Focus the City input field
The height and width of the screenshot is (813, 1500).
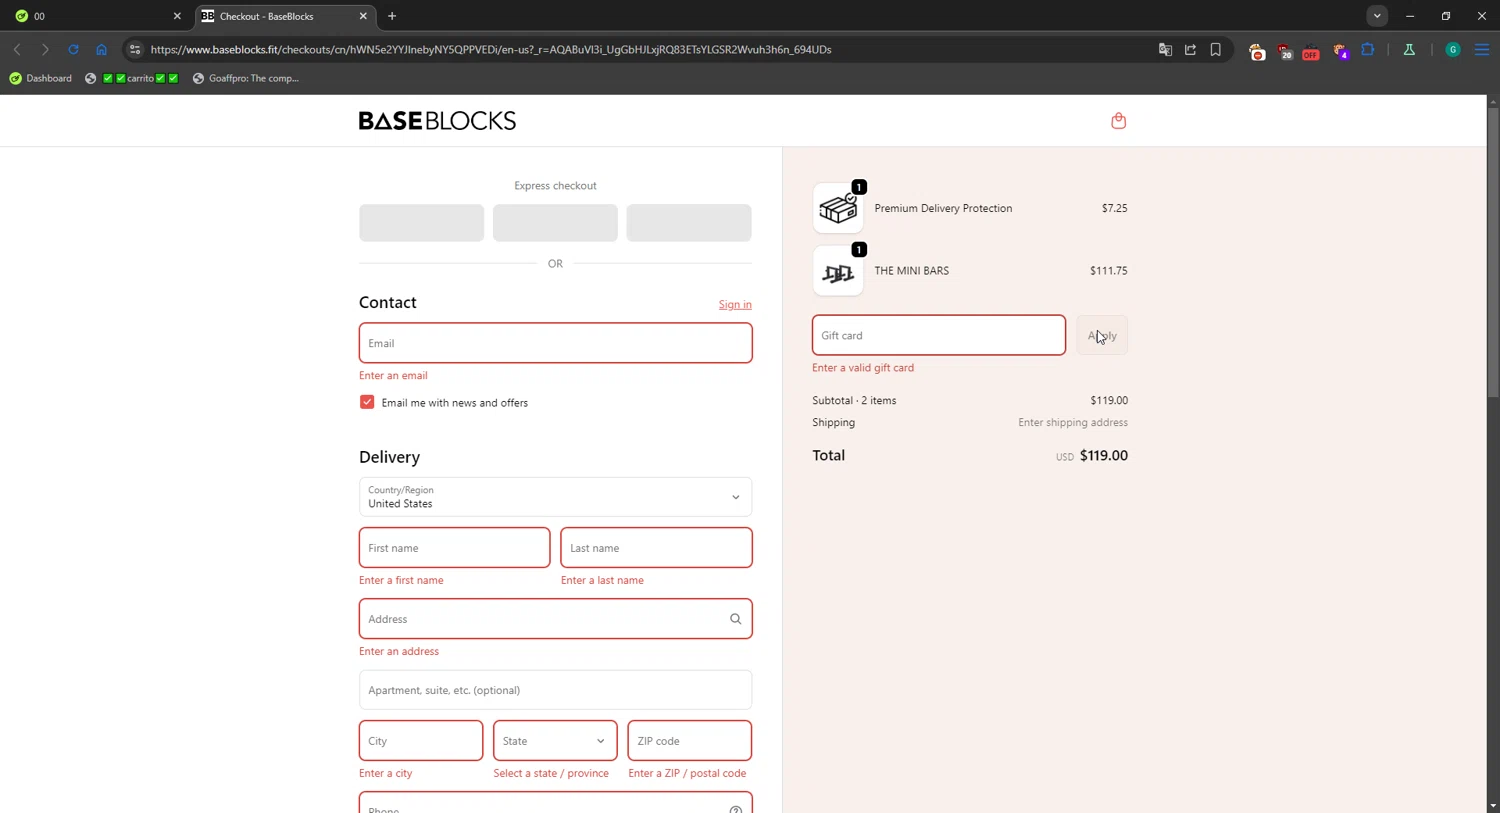tap(421, 741)
